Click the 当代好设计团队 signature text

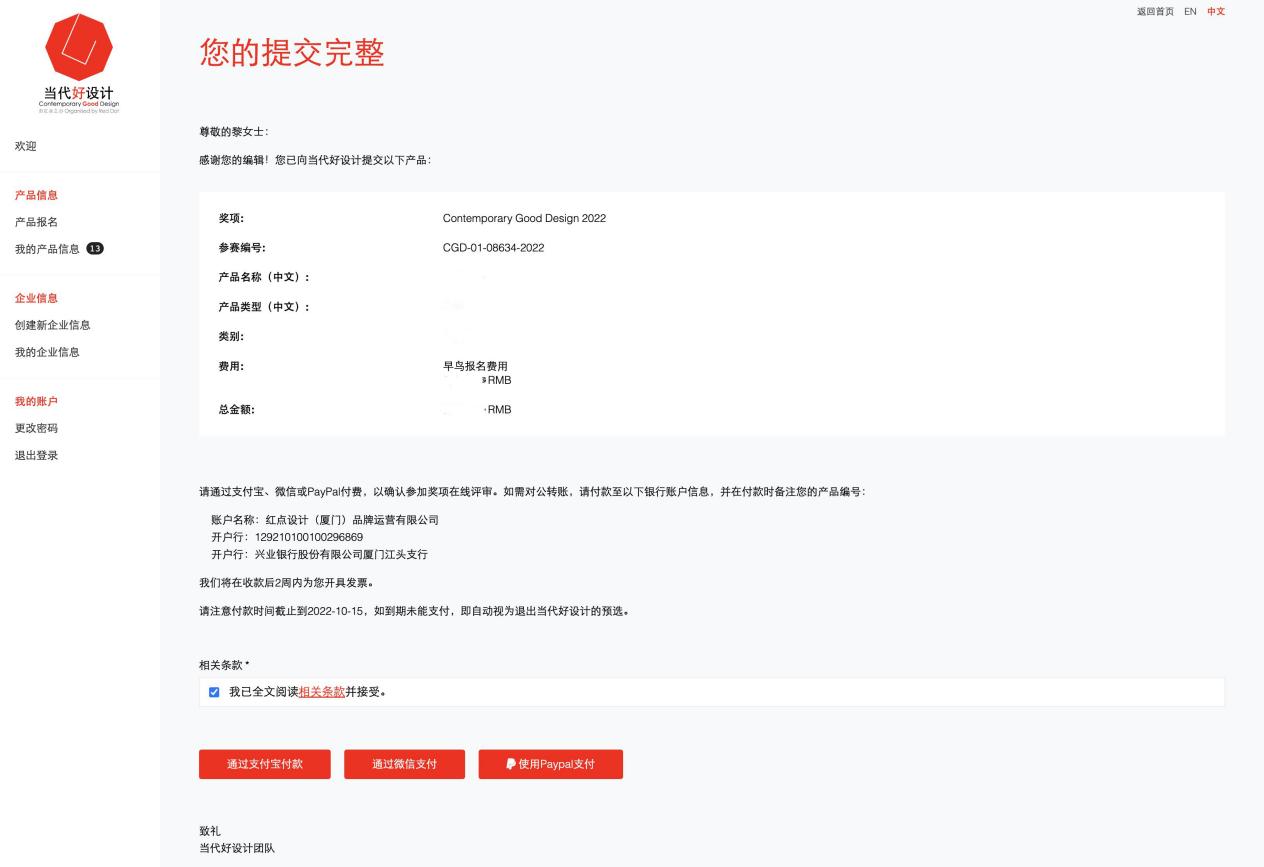click(237, 848)
